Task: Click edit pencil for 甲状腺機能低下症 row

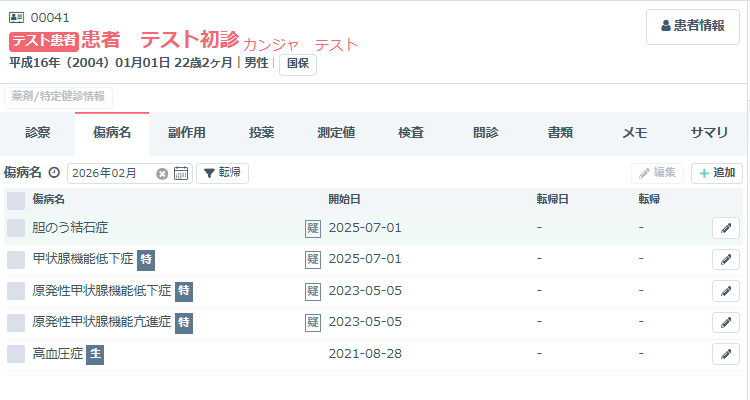Action: point(725,260)
